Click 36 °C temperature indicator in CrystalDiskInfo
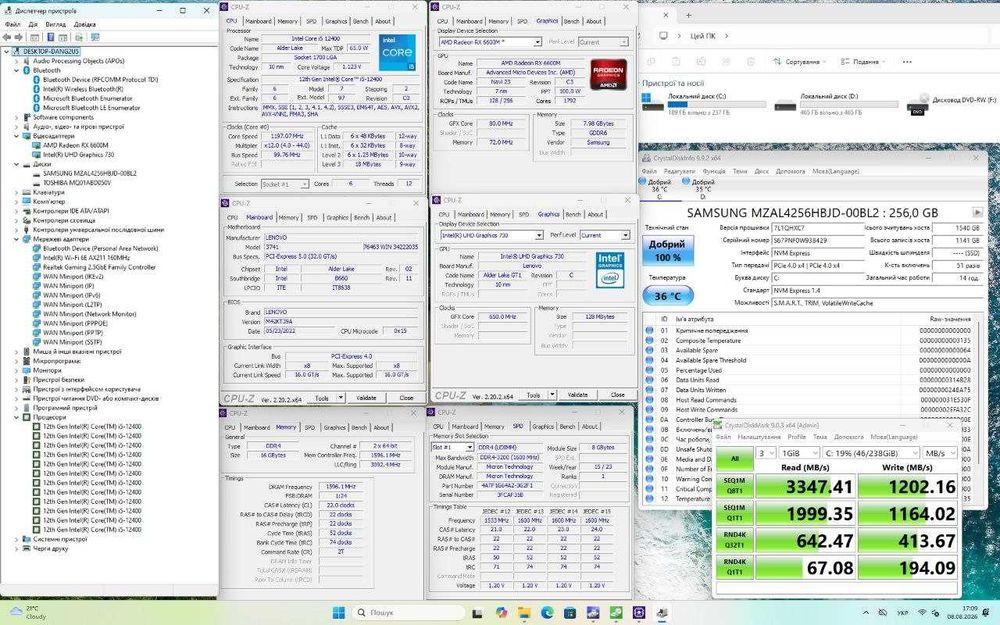This screenshot has width=1000, height=625. [667, 296]
